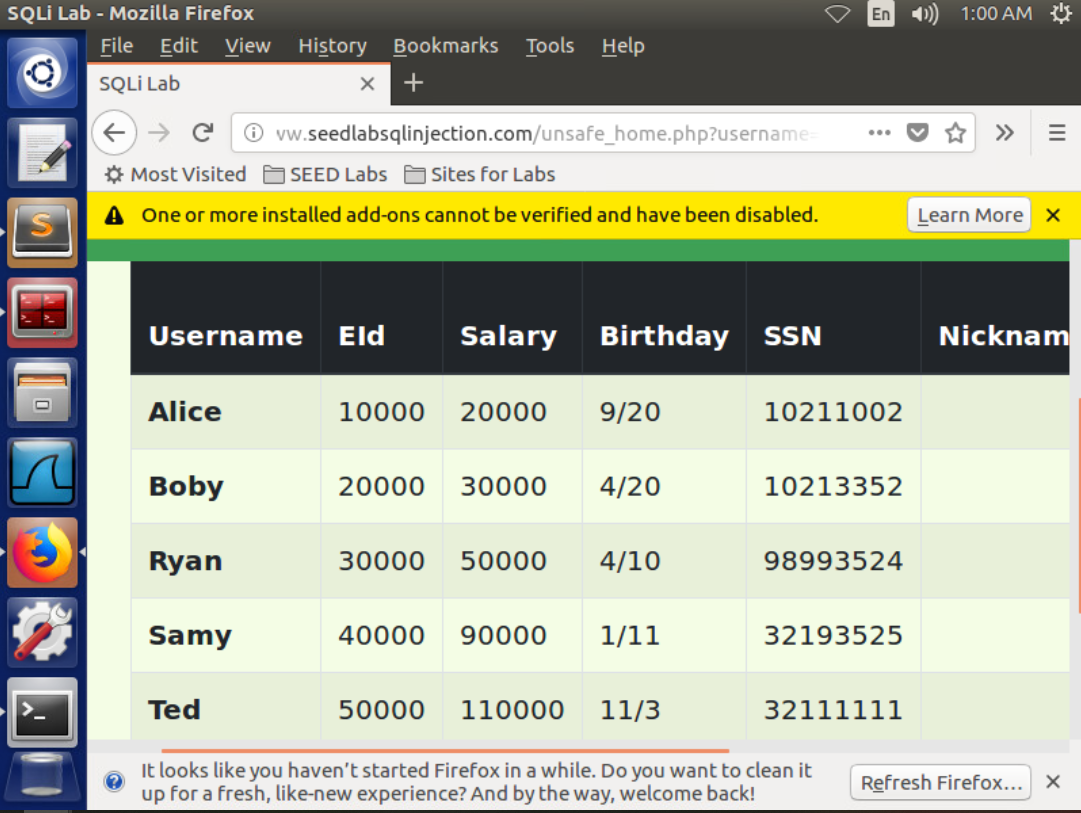Close the SQLi Lab tab

[367, 84]
